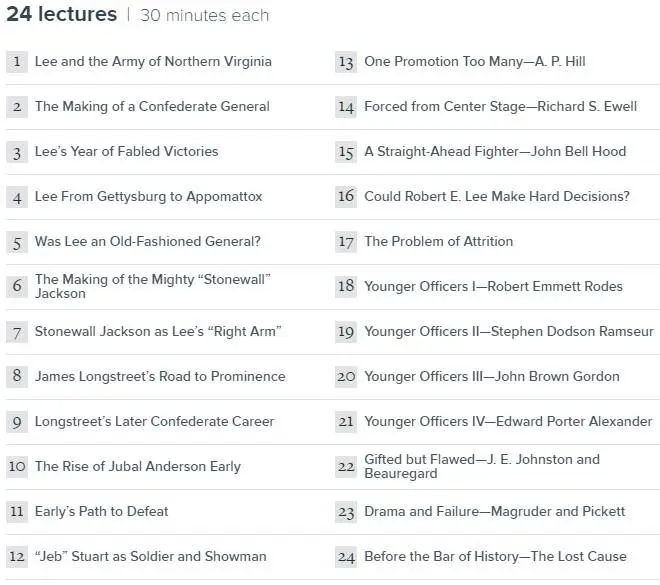Click the number 24 lecture badge
The height and width of the screenshot is (585, 660).
coord(346,557)
